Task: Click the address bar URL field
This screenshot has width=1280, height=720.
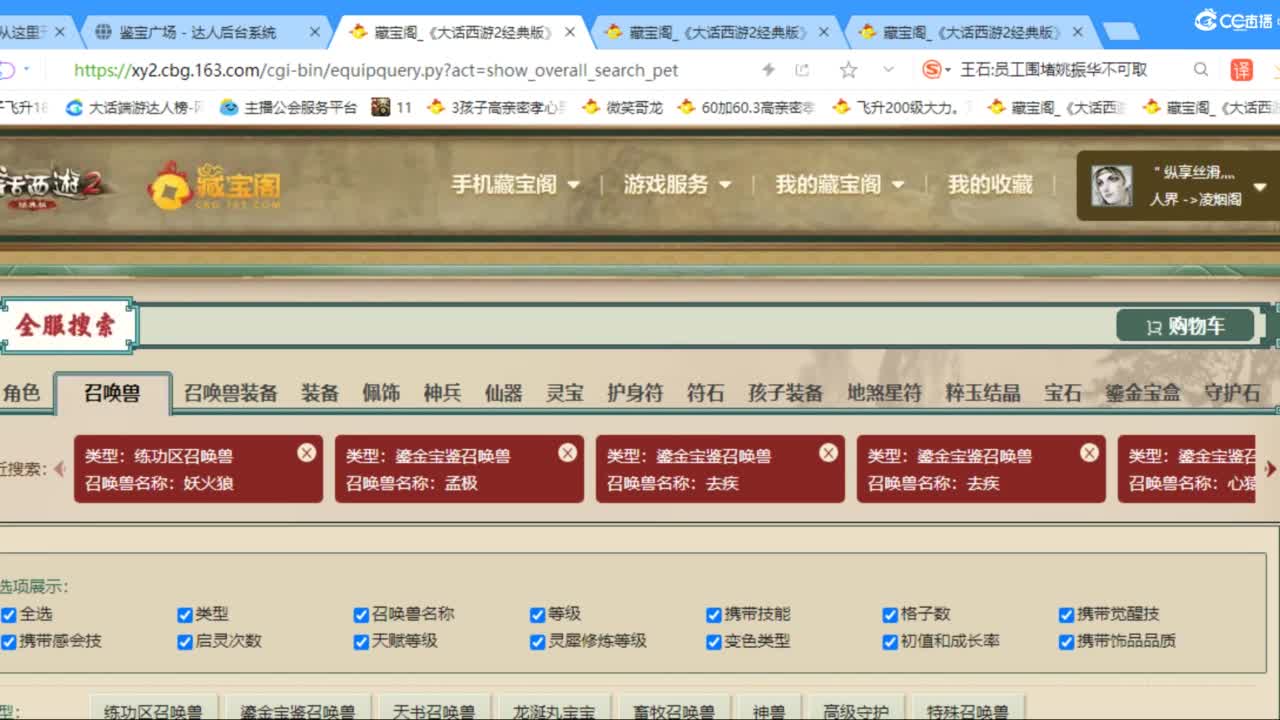Action: point(376,70)
